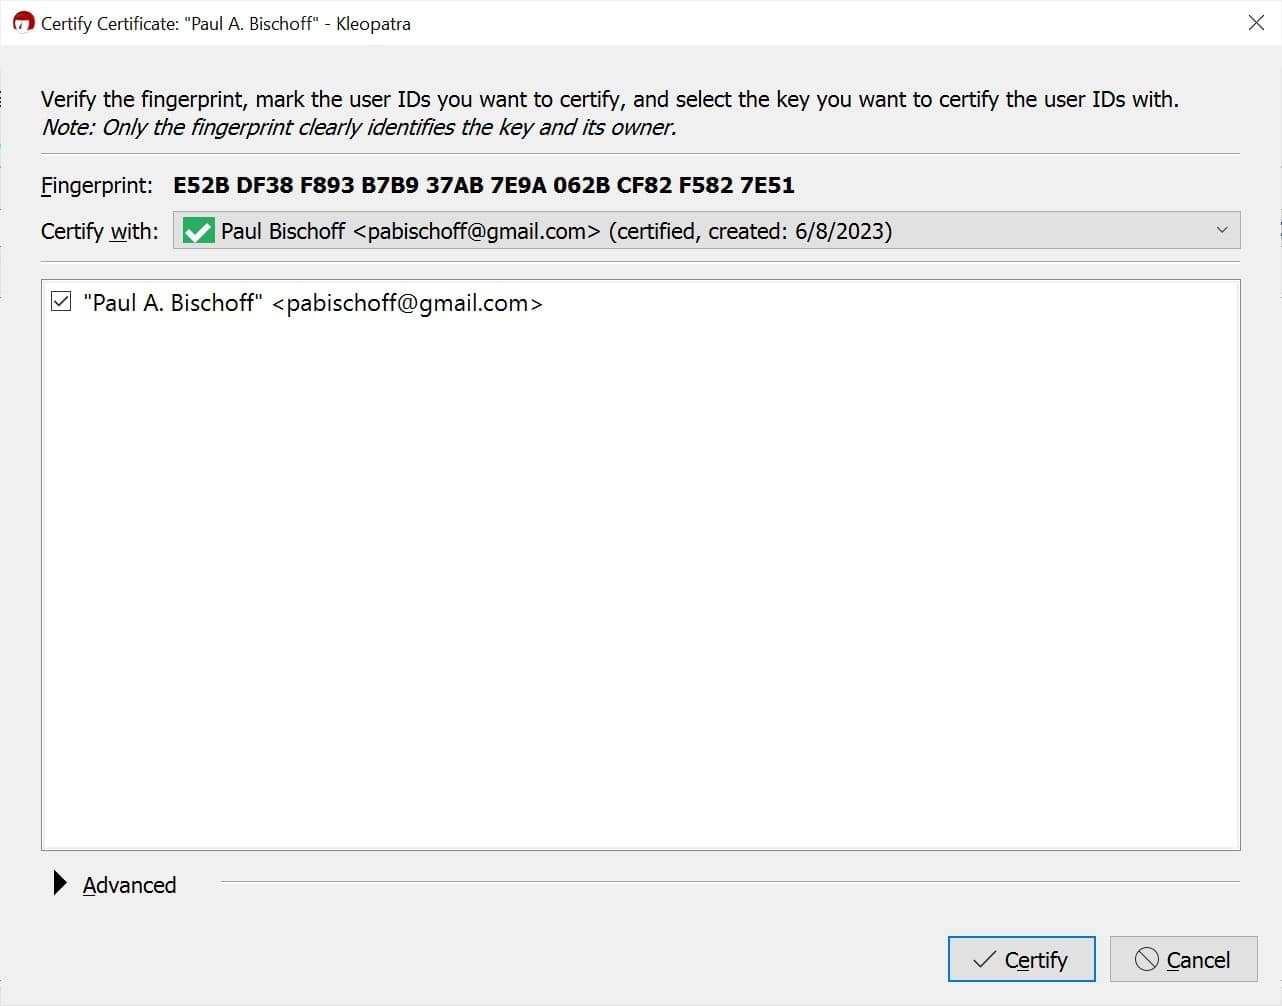1282x1006 pixels.
Task: Click the "Verify the fingerprint" instruction text
Action: pyautogui.click(x=610, y=99)
